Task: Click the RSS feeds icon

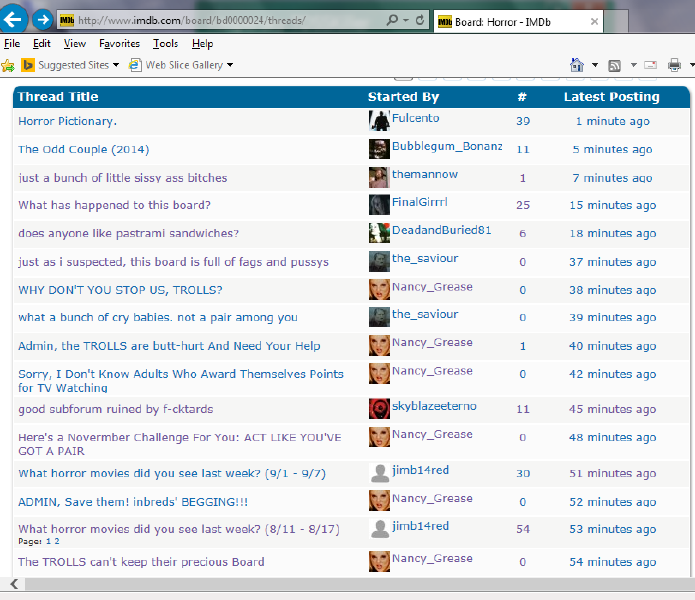Action: coord(614,65)
